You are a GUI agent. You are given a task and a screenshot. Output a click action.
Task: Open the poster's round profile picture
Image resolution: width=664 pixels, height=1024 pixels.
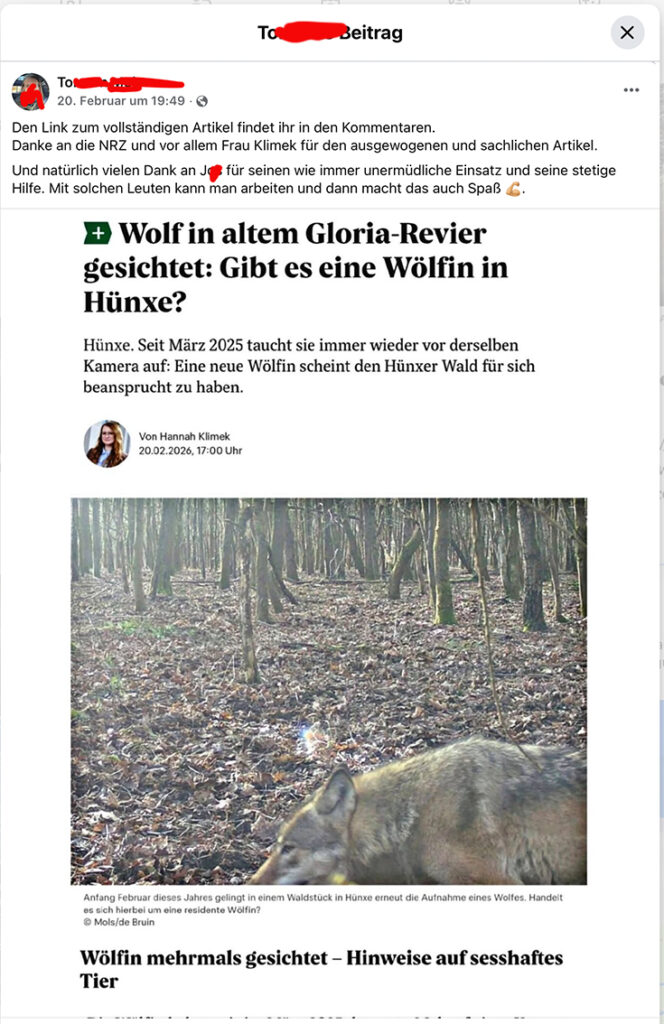click(x=30, y=91)
